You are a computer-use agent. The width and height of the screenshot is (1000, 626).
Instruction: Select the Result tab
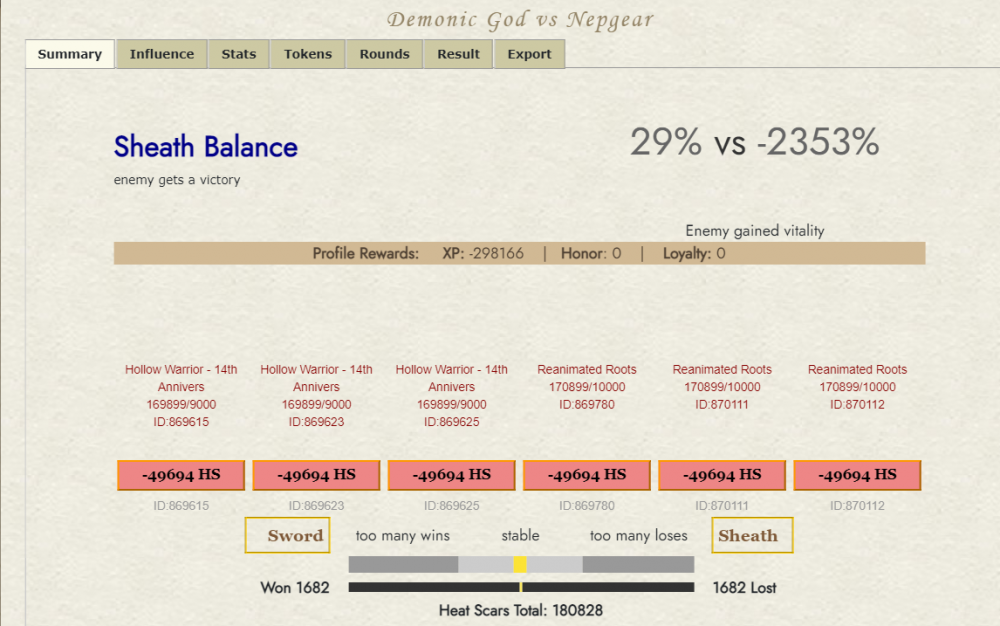point(458,54)
